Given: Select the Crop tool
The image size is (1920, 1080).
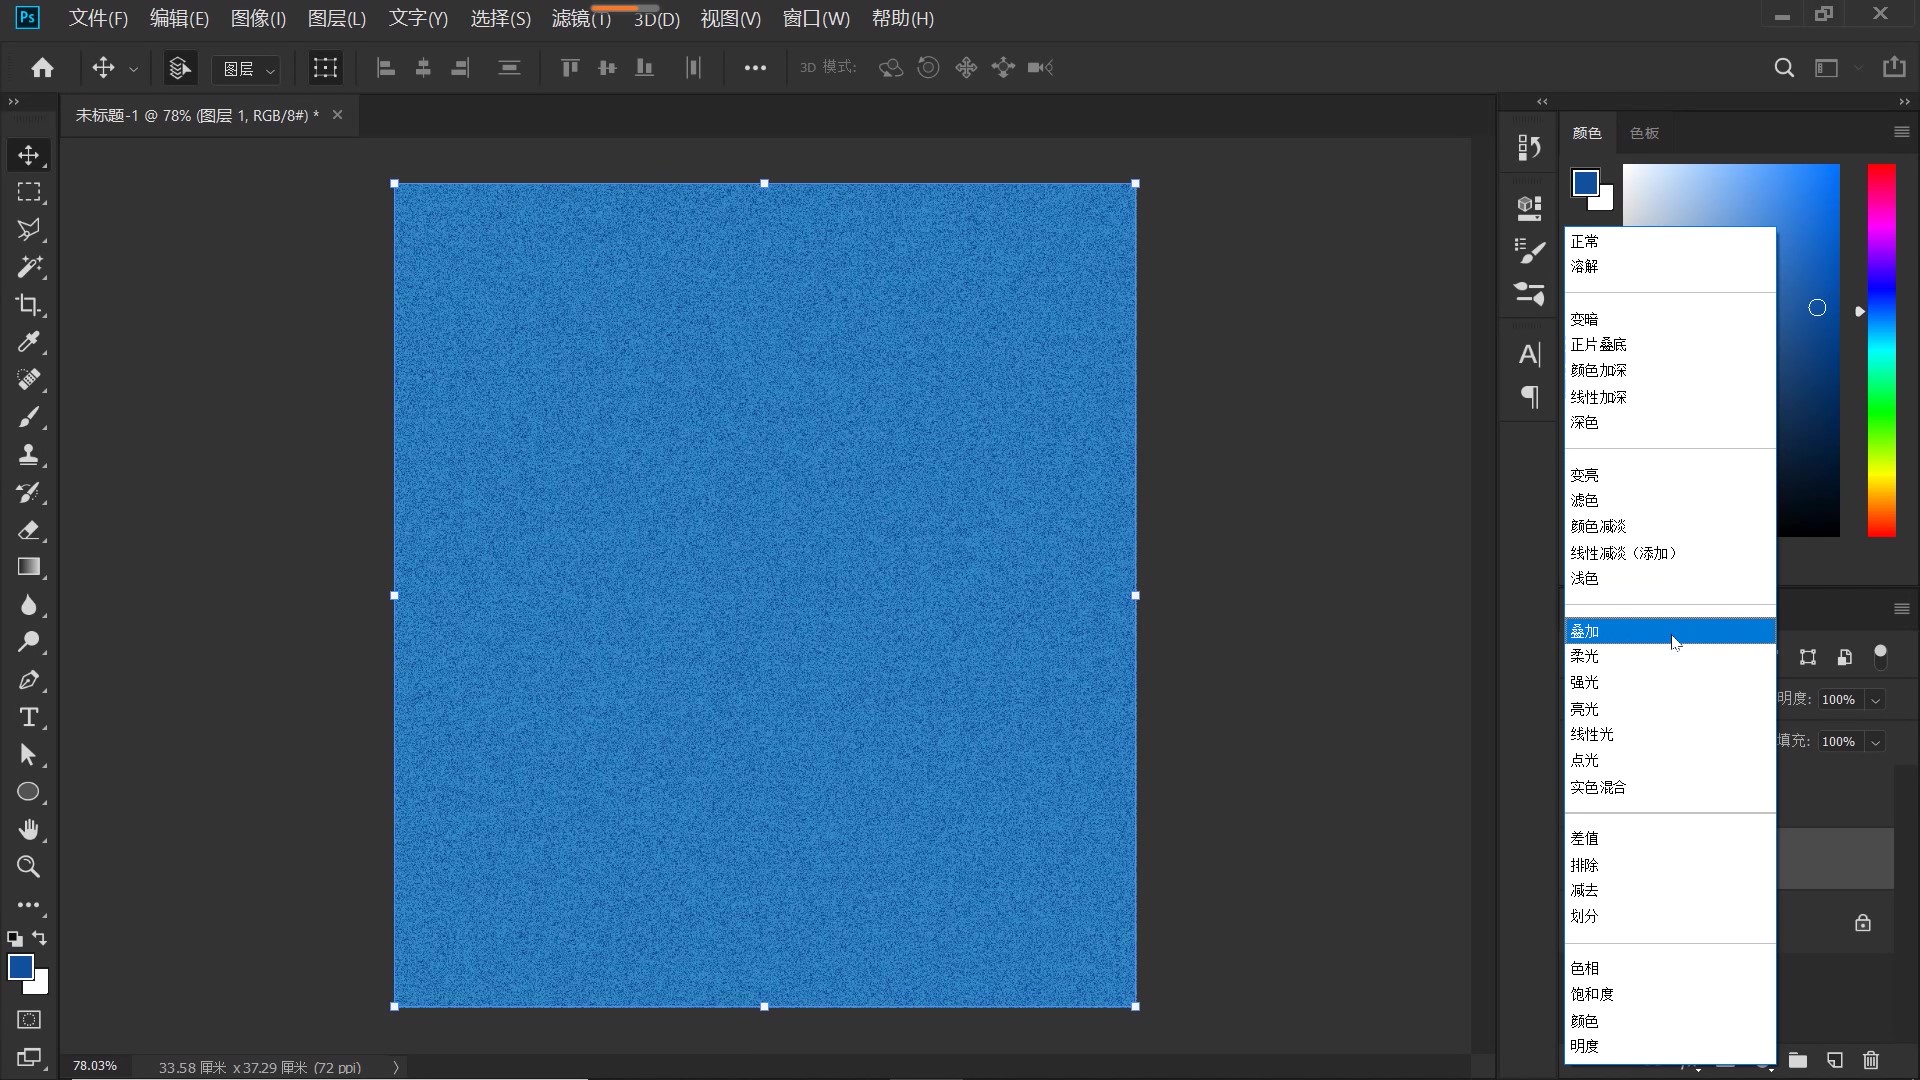Looking at the screenshot, I should 29,305.
